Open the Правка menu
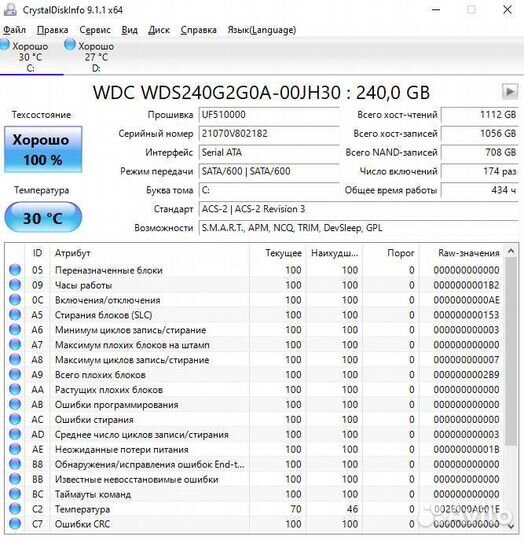The width and height of the screenshot is (524, 540). pos(52,30)
